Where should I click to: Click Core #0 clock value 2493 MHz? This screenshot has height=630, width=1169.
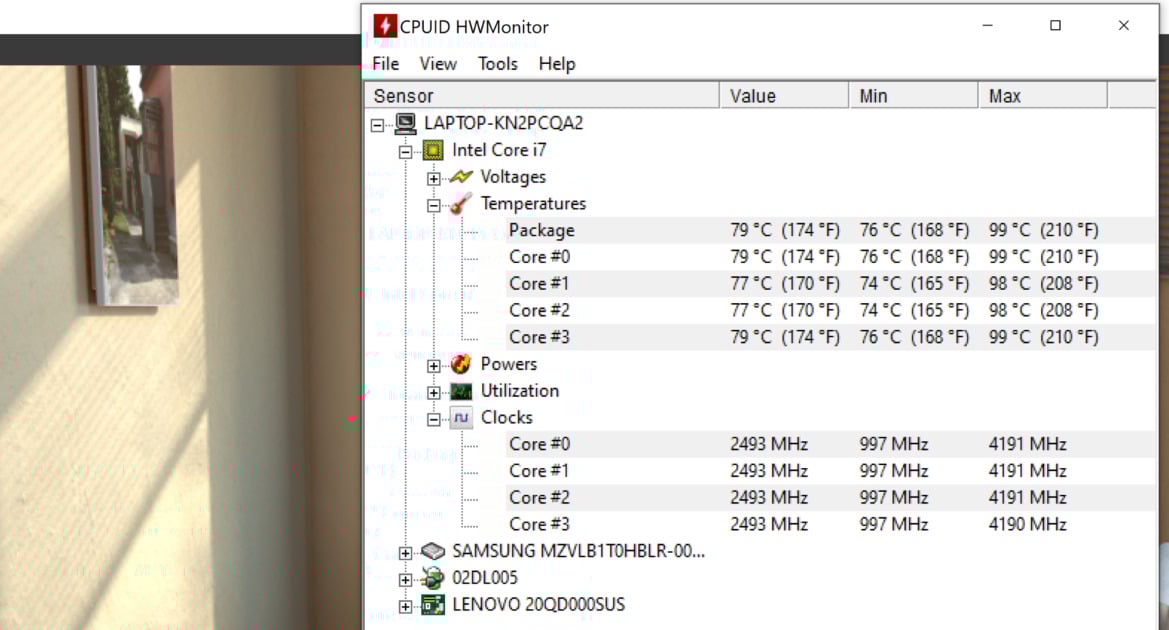pyautogui.click(x=769, y=444)
